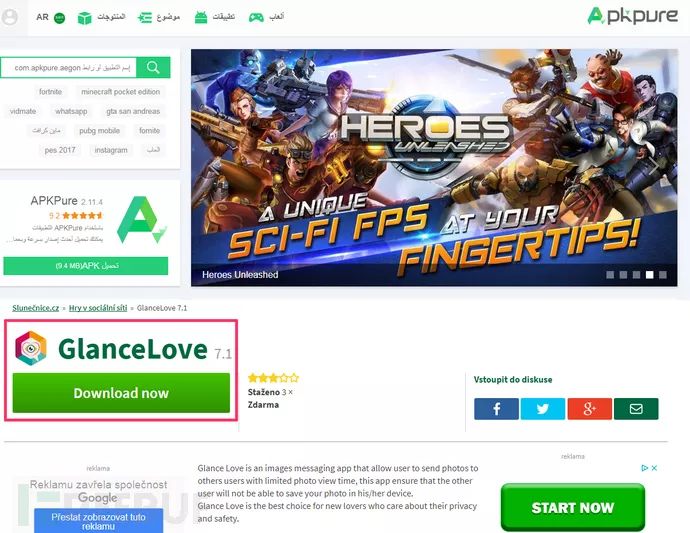Send page by email envelope icon
The width and height of the screenshot is (690, 533).
tap(636, 409)
